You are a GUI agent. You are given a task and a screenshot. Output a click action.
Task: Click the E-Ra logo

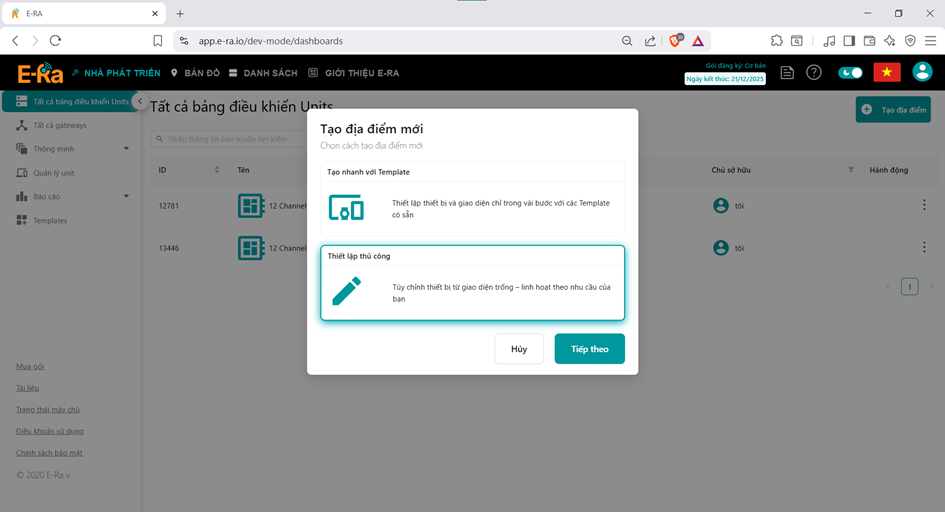pos(40,73)
